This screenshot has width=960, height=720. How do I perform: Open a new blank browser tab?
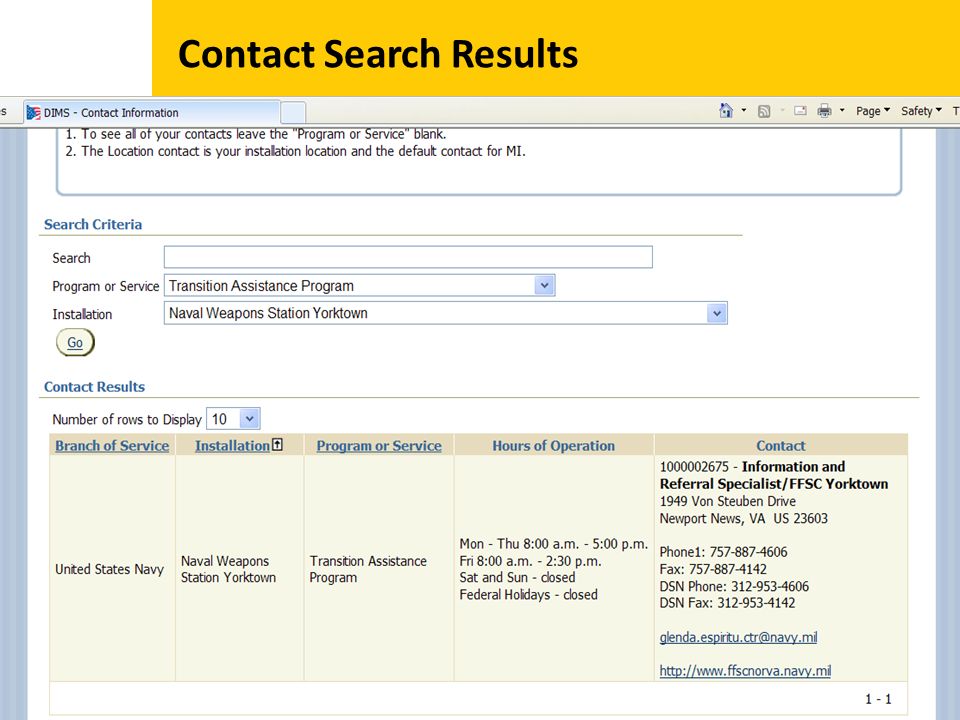293,113
